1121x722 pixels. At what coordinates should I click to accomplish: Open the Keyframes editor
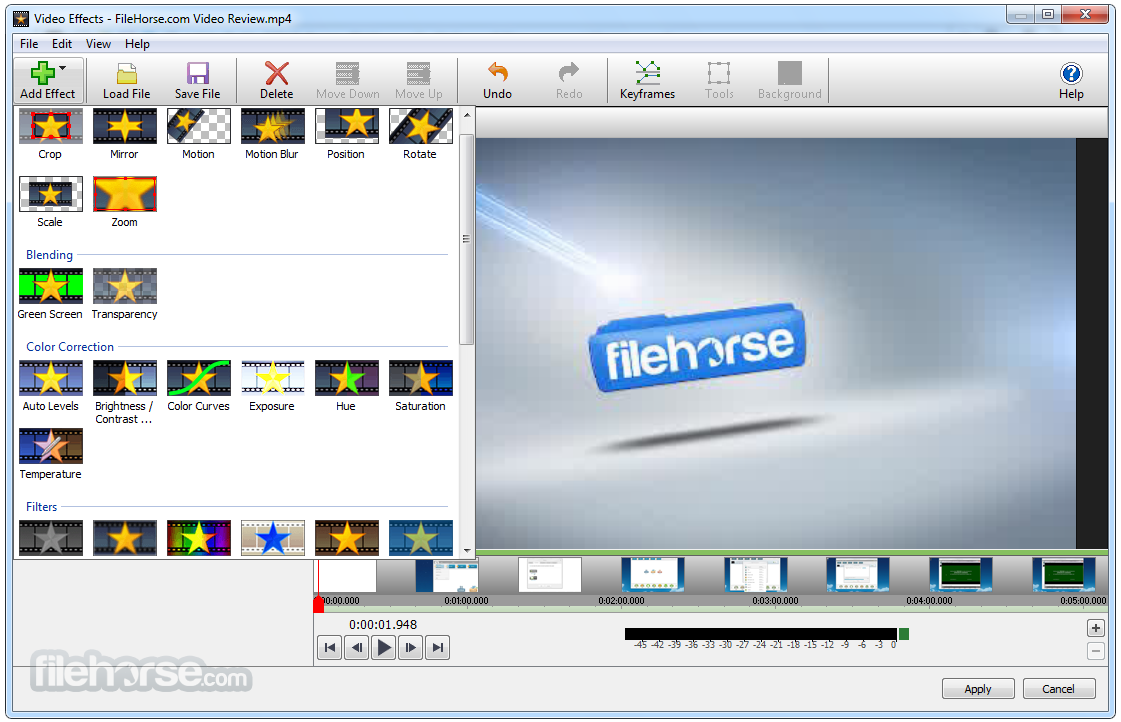(x=647, y=80)
